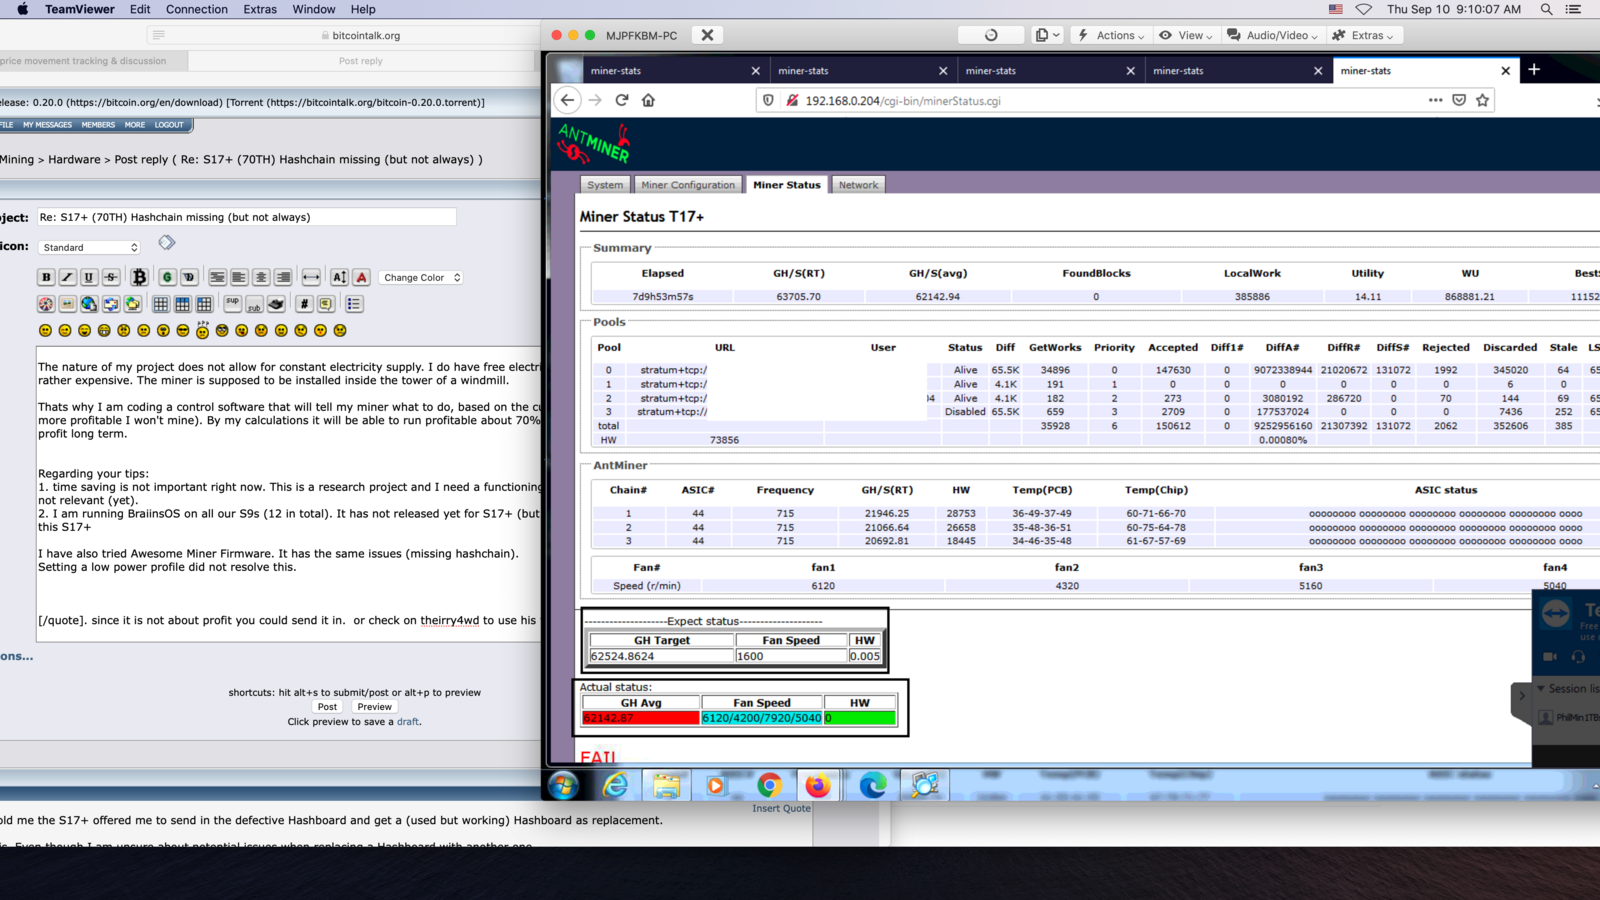1600x900 pixels.
Task: Open the draft link
Action: (407, 721)
